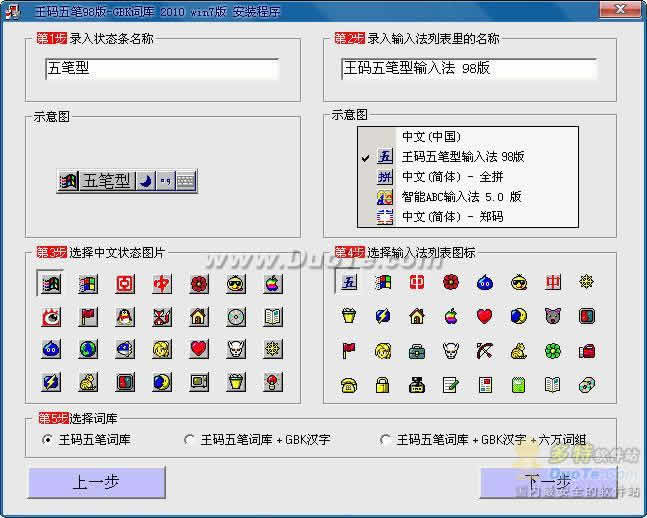This screenshot has height=518, width=647.
Task: Select the penguin icon in step 3
Action: (124, 317)
